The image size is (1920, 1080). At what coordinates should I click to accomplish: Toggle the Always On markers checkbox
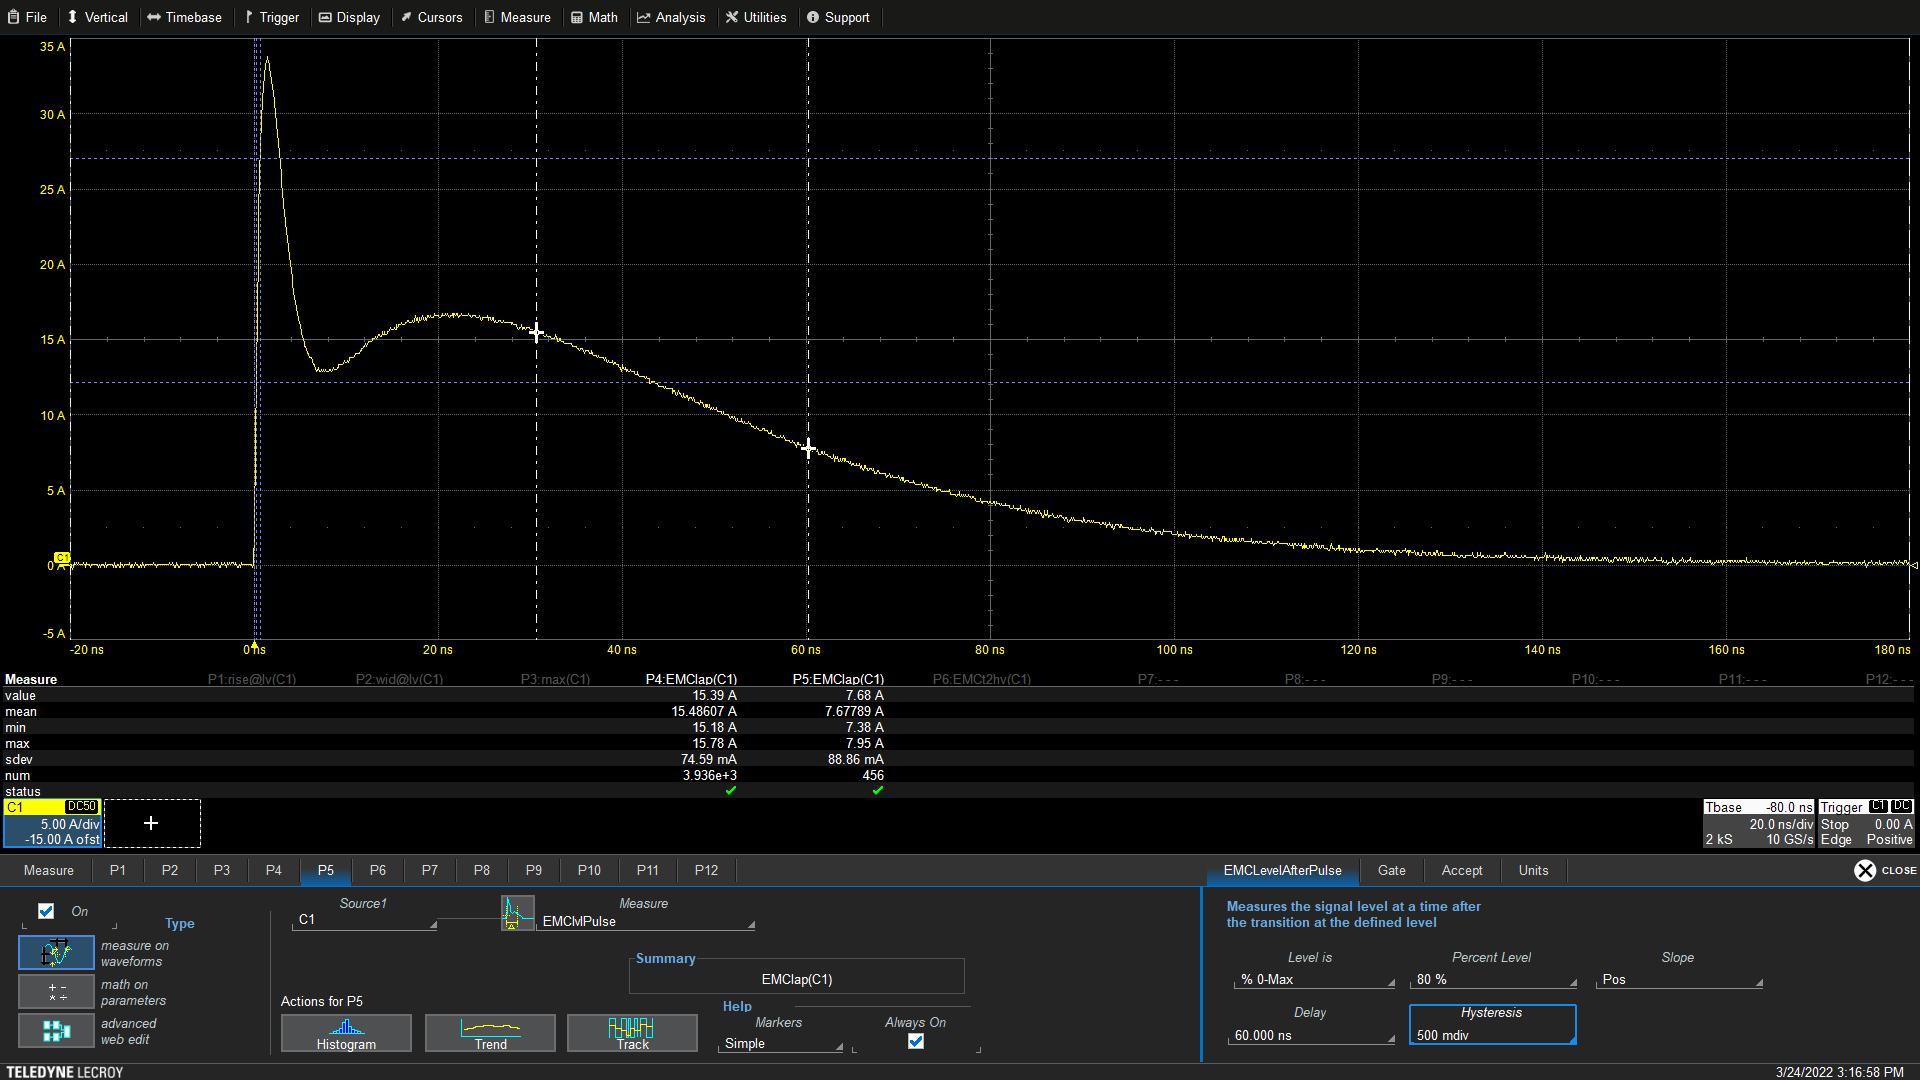tap(916, 1041)
